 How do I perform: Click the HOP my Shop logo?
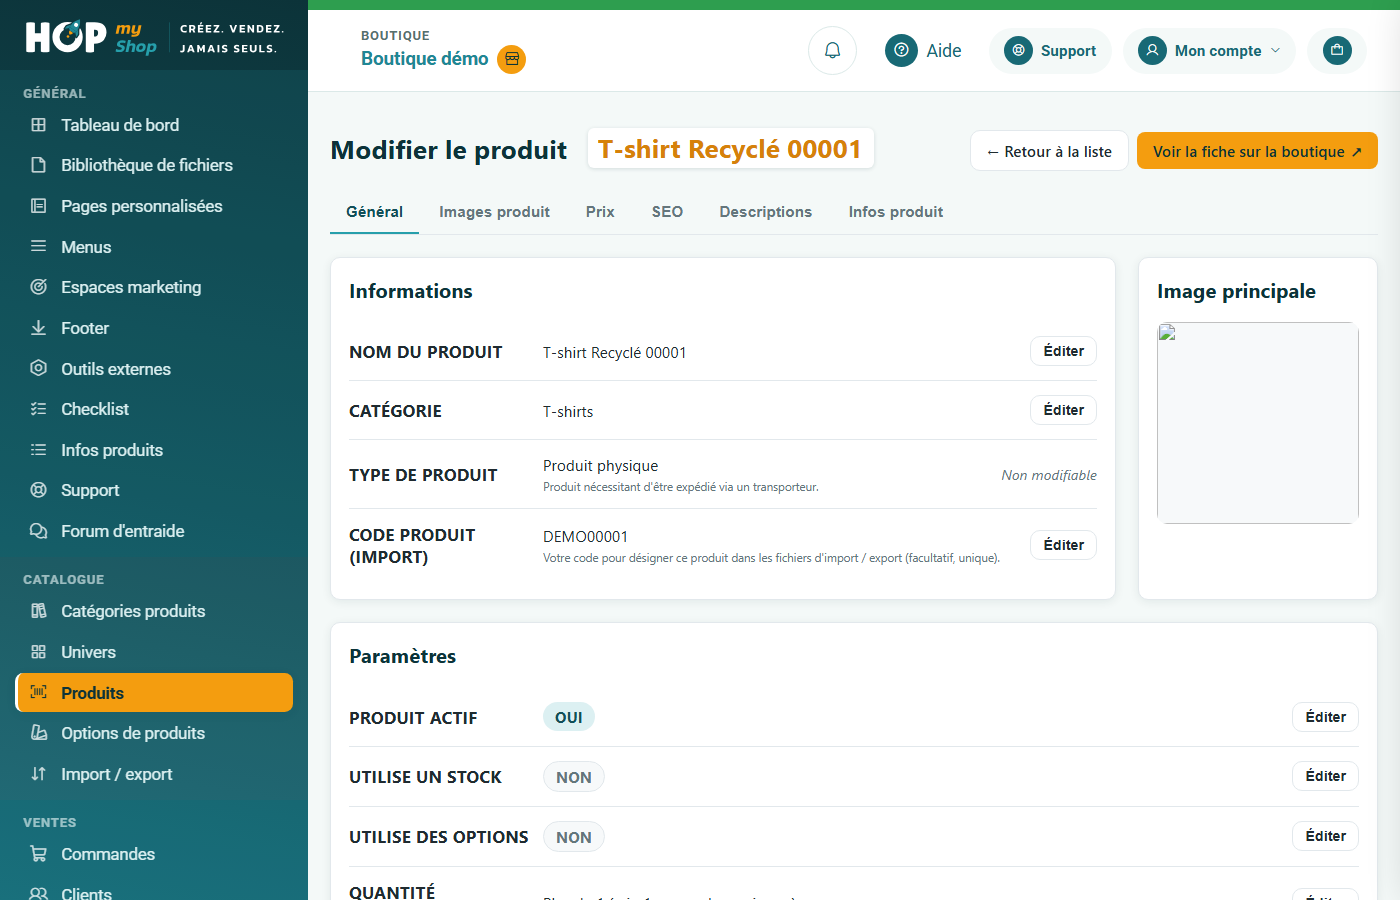pos(91,37)
